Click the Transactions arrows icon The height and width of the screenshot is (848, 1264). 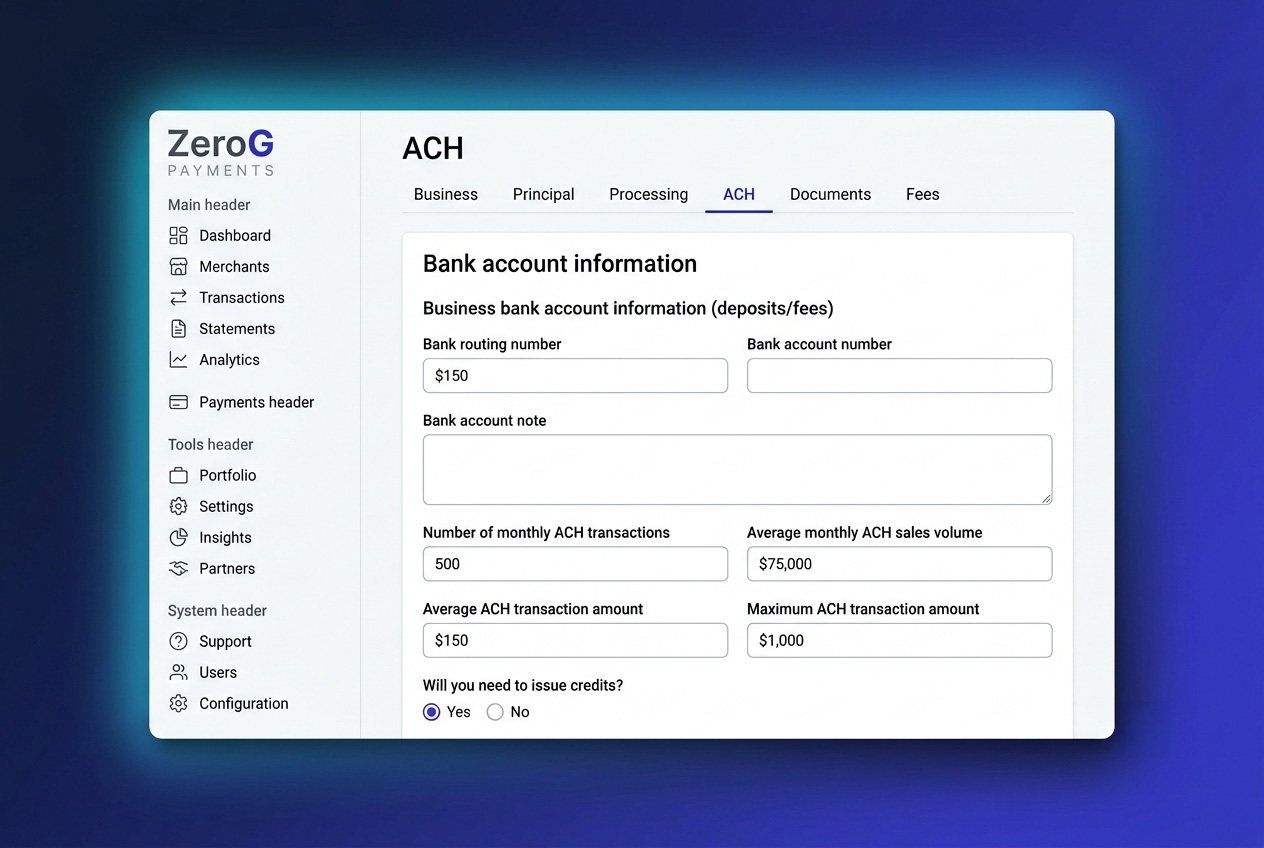pos(178,297)
